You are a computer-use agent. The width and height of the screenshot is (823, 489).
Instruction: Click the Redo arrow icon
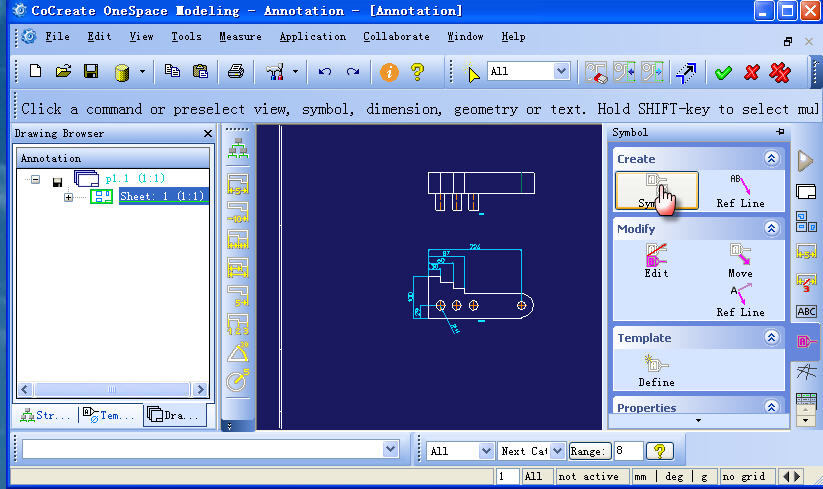click(x=353, y=71)
